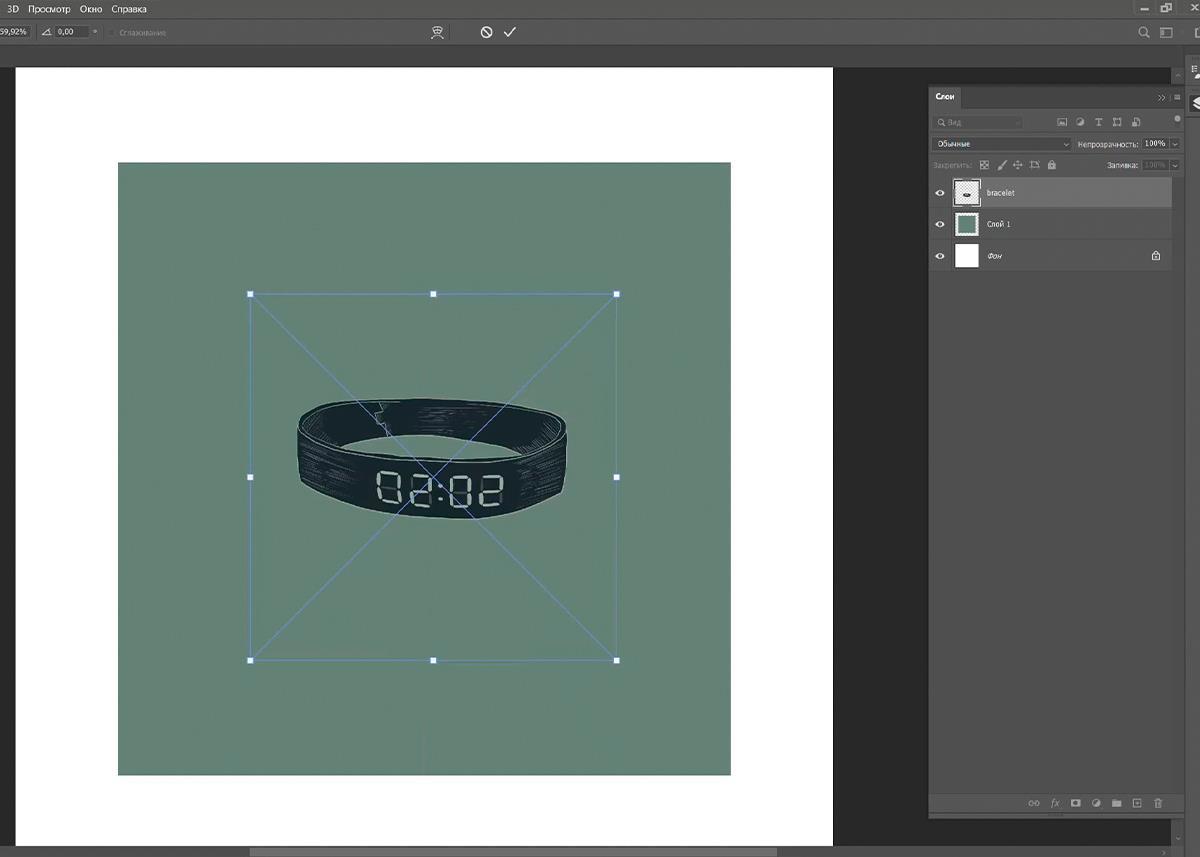Switch to warp mode icon in options bar

437,32
